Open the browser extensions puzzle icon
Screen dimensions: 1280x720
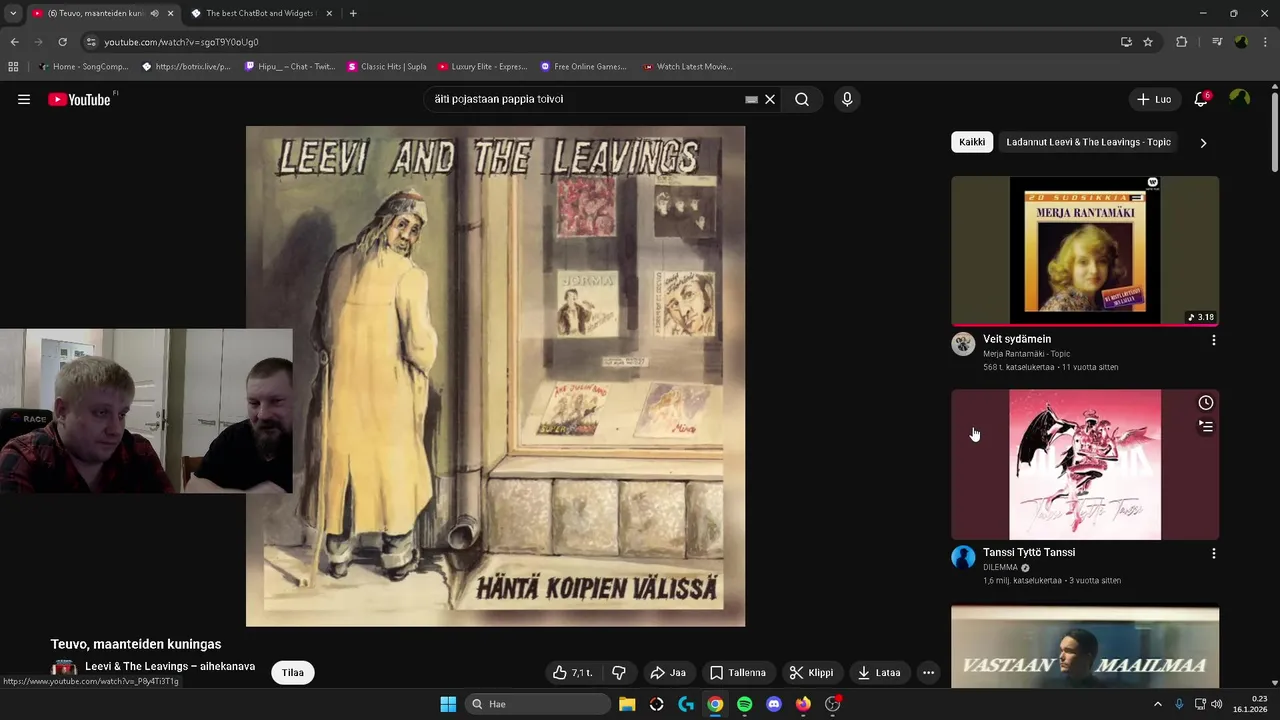1181,42
